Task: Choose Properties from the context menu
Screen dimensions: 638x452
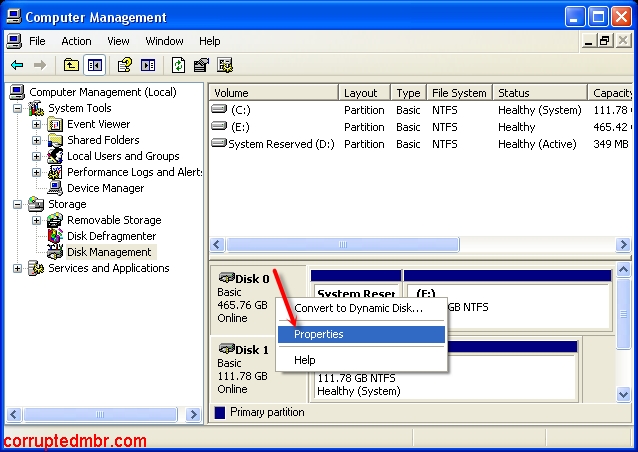Action: pyautogui.click(x=318, y=334)
